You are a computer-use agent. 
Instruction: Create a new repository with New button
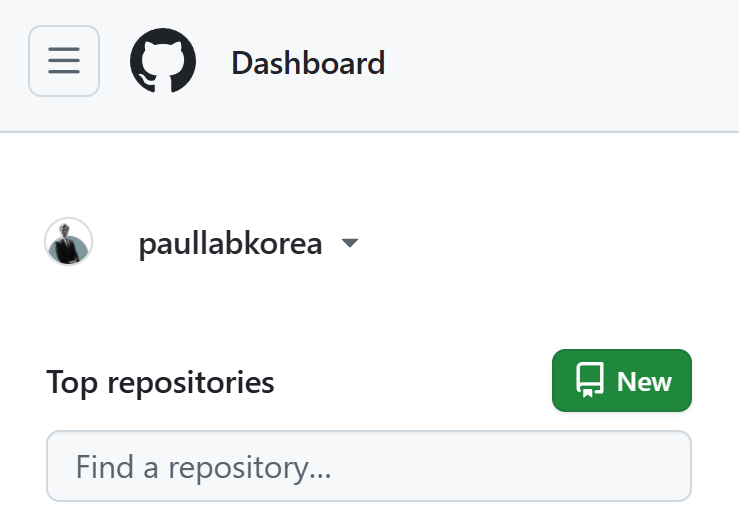coord(621,381)
